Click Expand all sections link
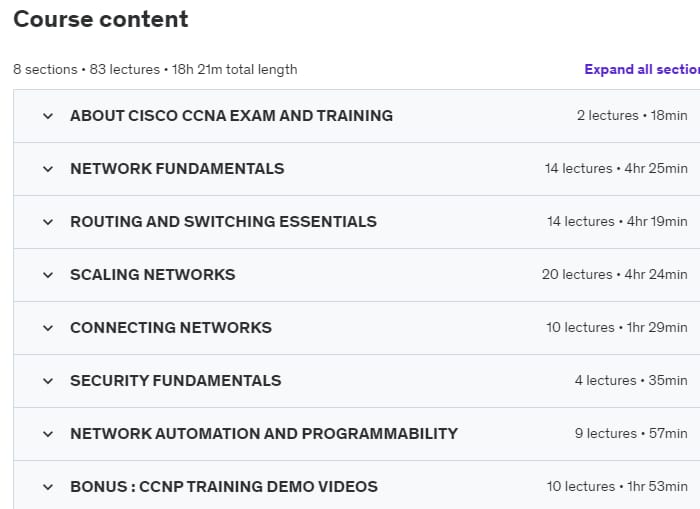This screenshot has width=700, height=509. 642,69
